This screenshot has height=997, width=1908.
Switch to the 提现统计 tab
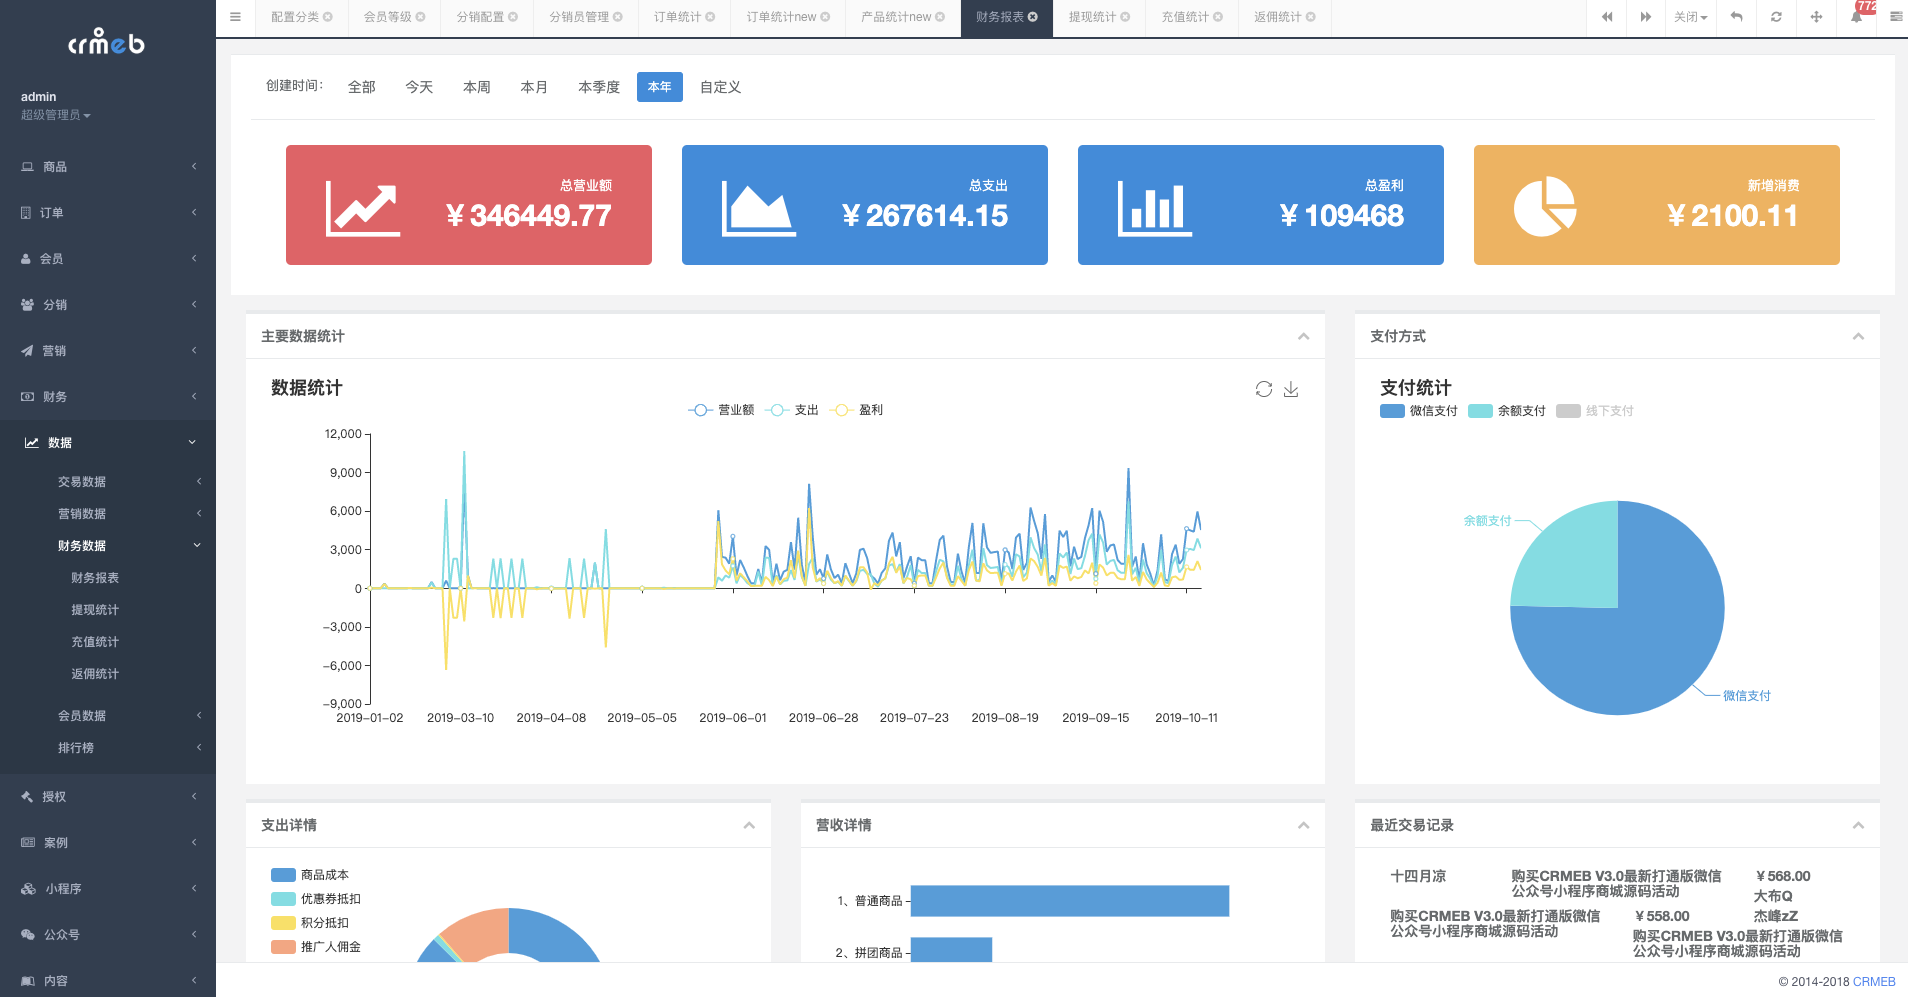1092,17
